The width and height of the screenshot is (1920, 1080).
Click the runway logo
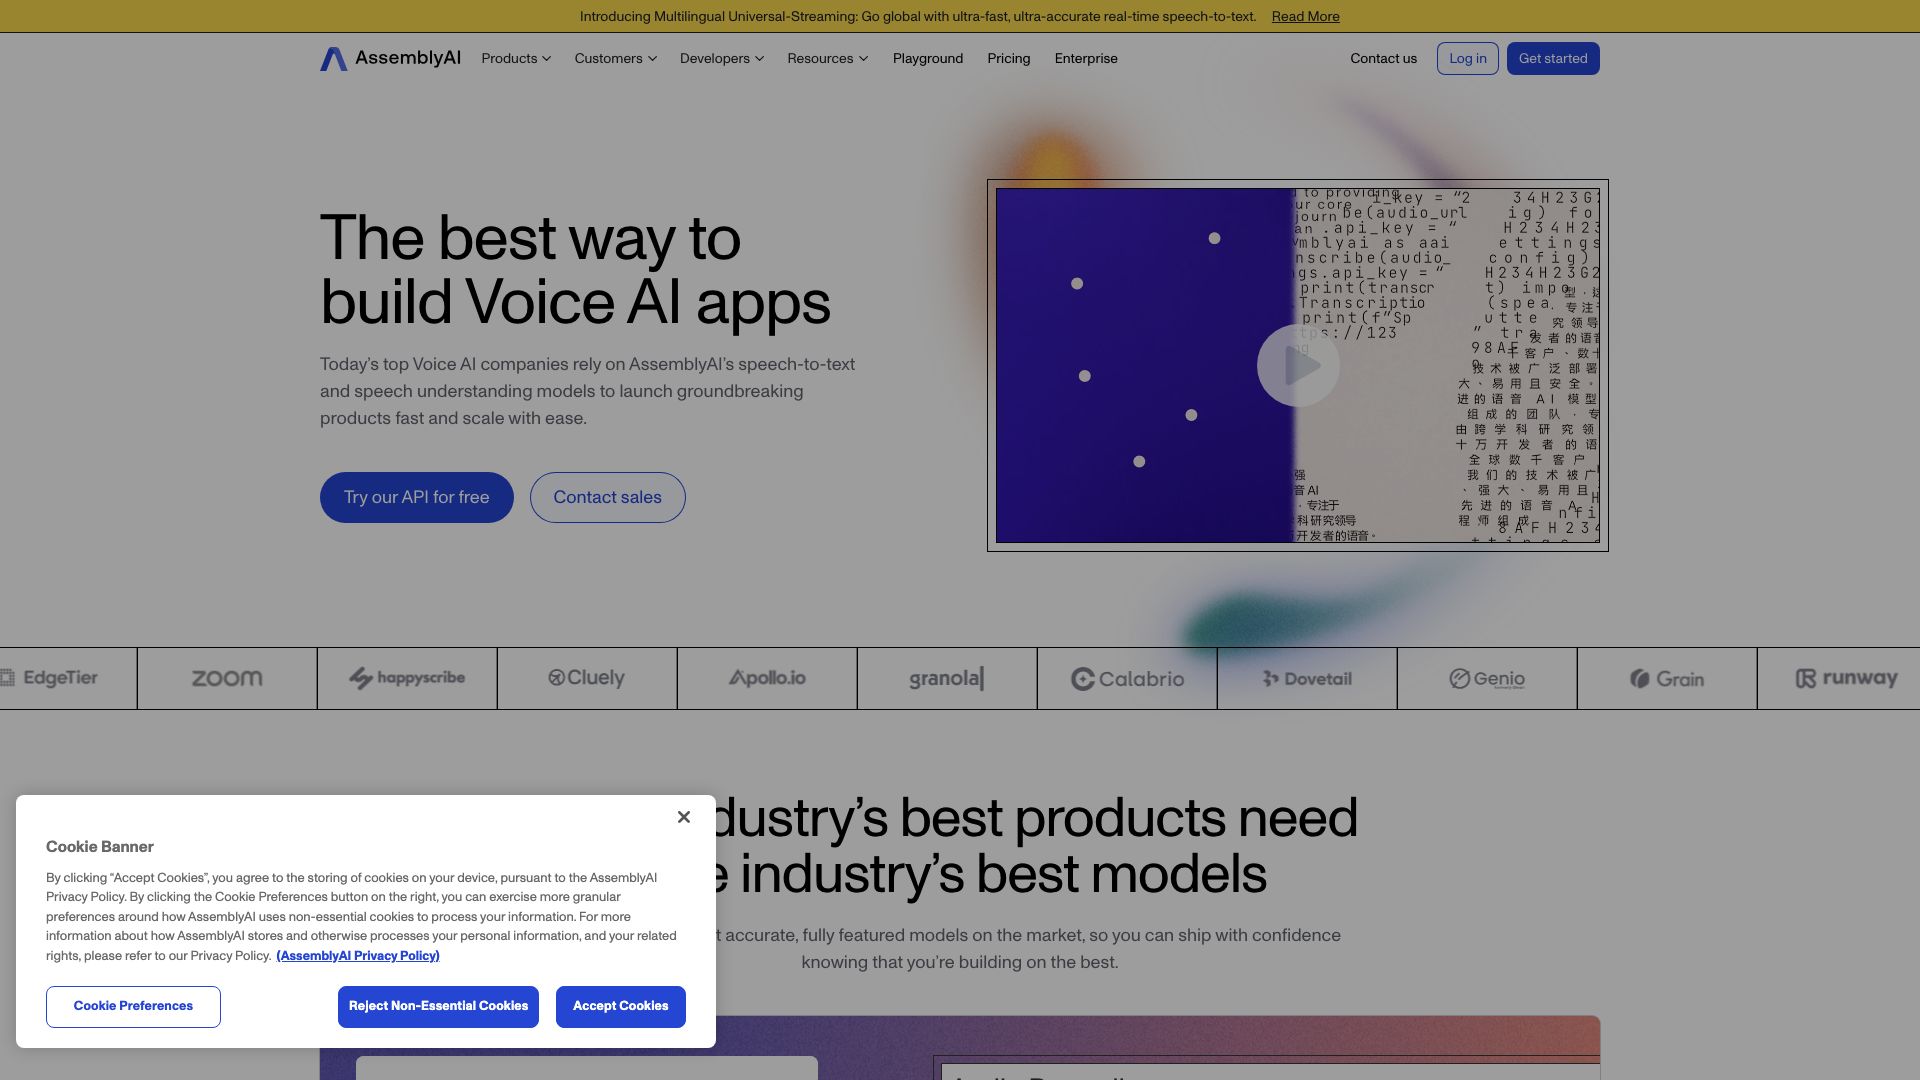pyautogui.click(x=1847, y=678)
